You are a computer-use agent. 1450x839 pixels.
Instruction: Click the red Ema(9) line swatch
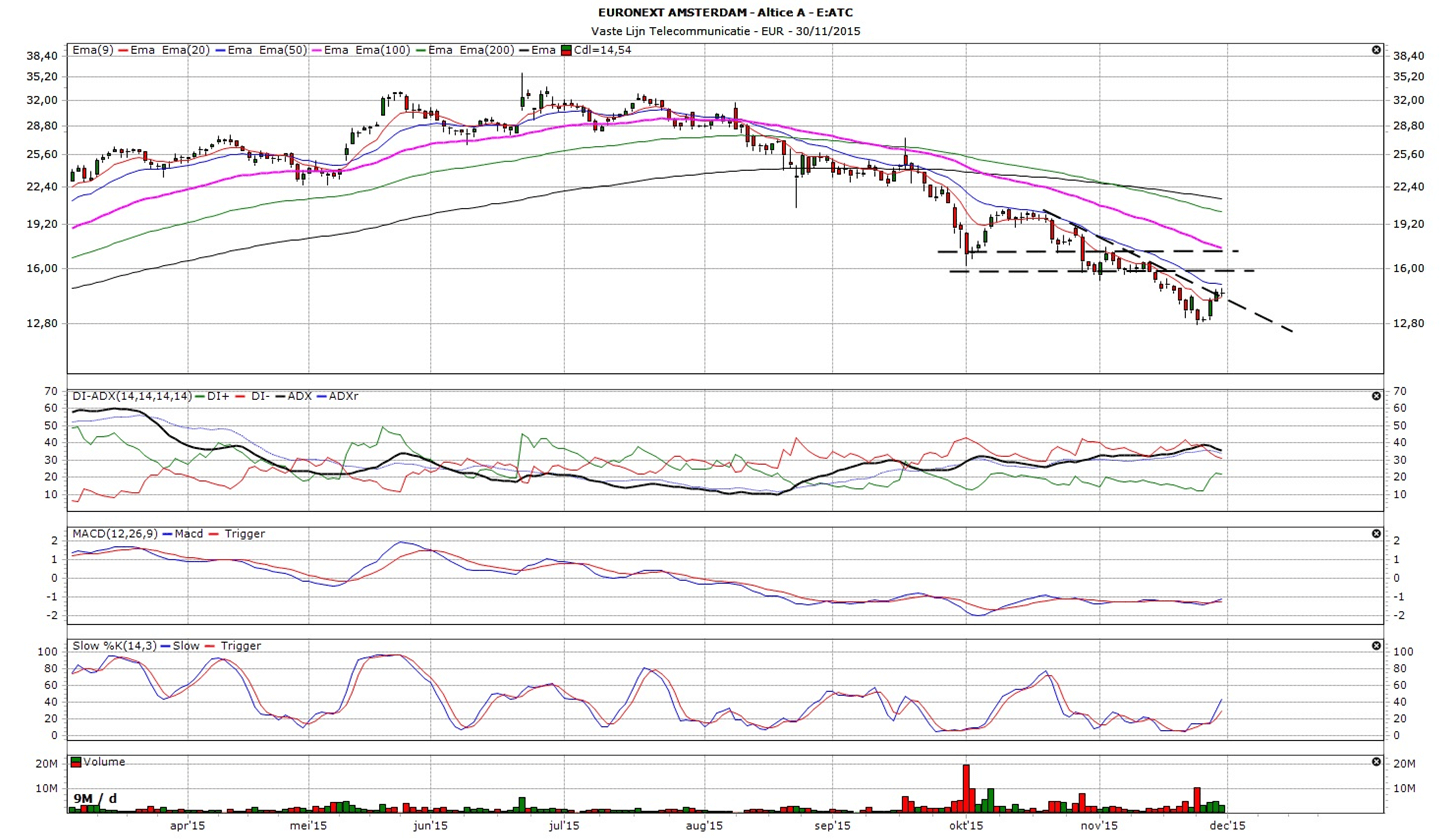pyautogui.click(x=124, y=50)
